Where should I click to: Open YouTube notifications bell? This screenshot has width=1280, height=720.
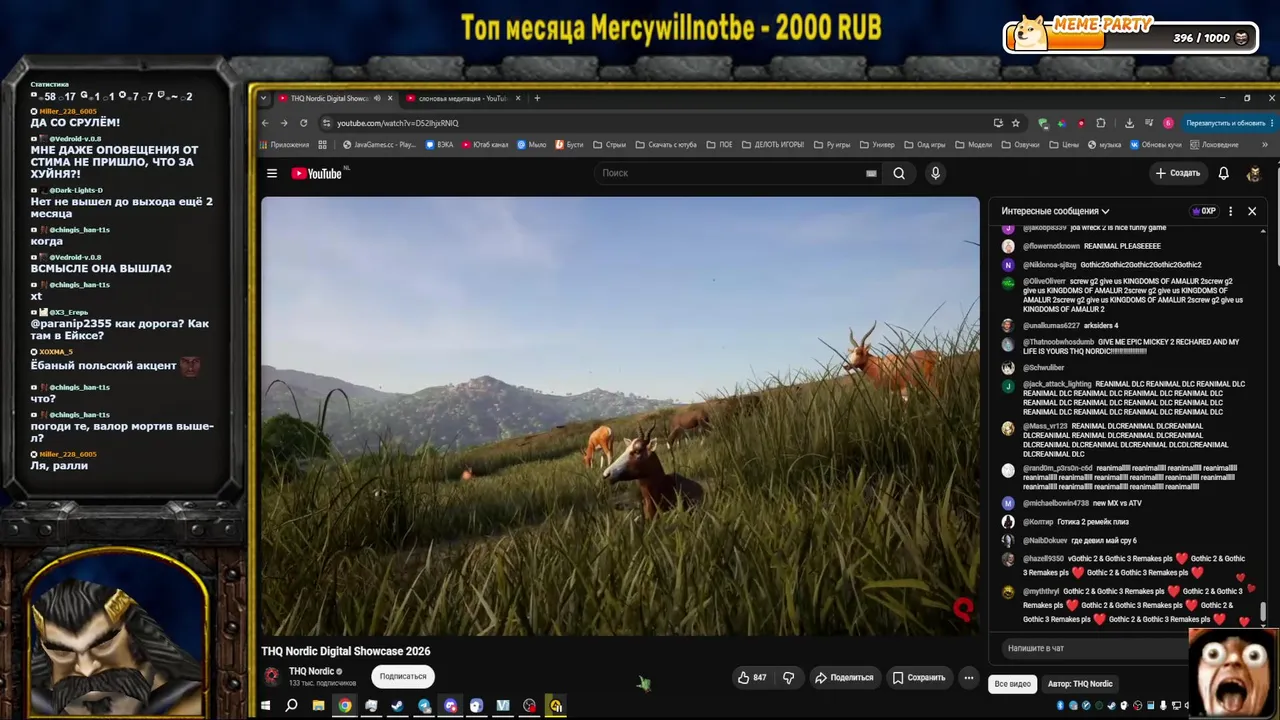(1223, 173)
